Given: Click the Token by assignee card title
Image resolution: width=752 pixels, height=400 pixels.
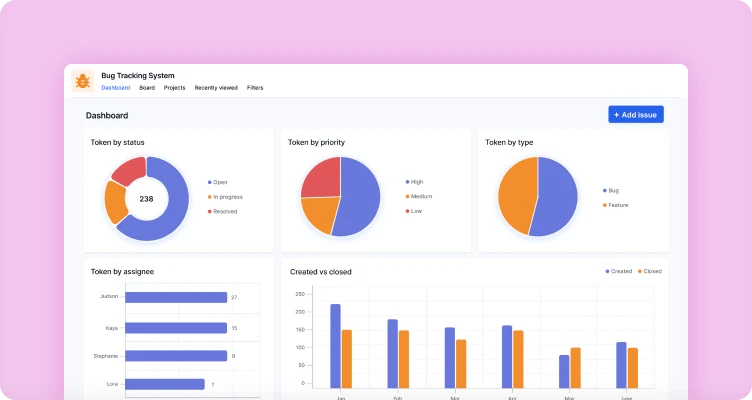Looking at the screenshot, I should pos(122,271).
